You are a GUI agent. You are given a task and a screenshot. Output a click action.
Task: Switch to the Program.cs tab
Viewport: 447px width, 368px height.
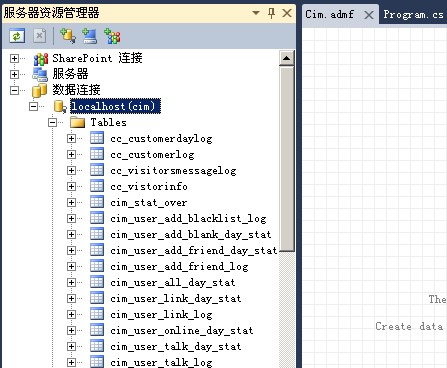point(413,14)
